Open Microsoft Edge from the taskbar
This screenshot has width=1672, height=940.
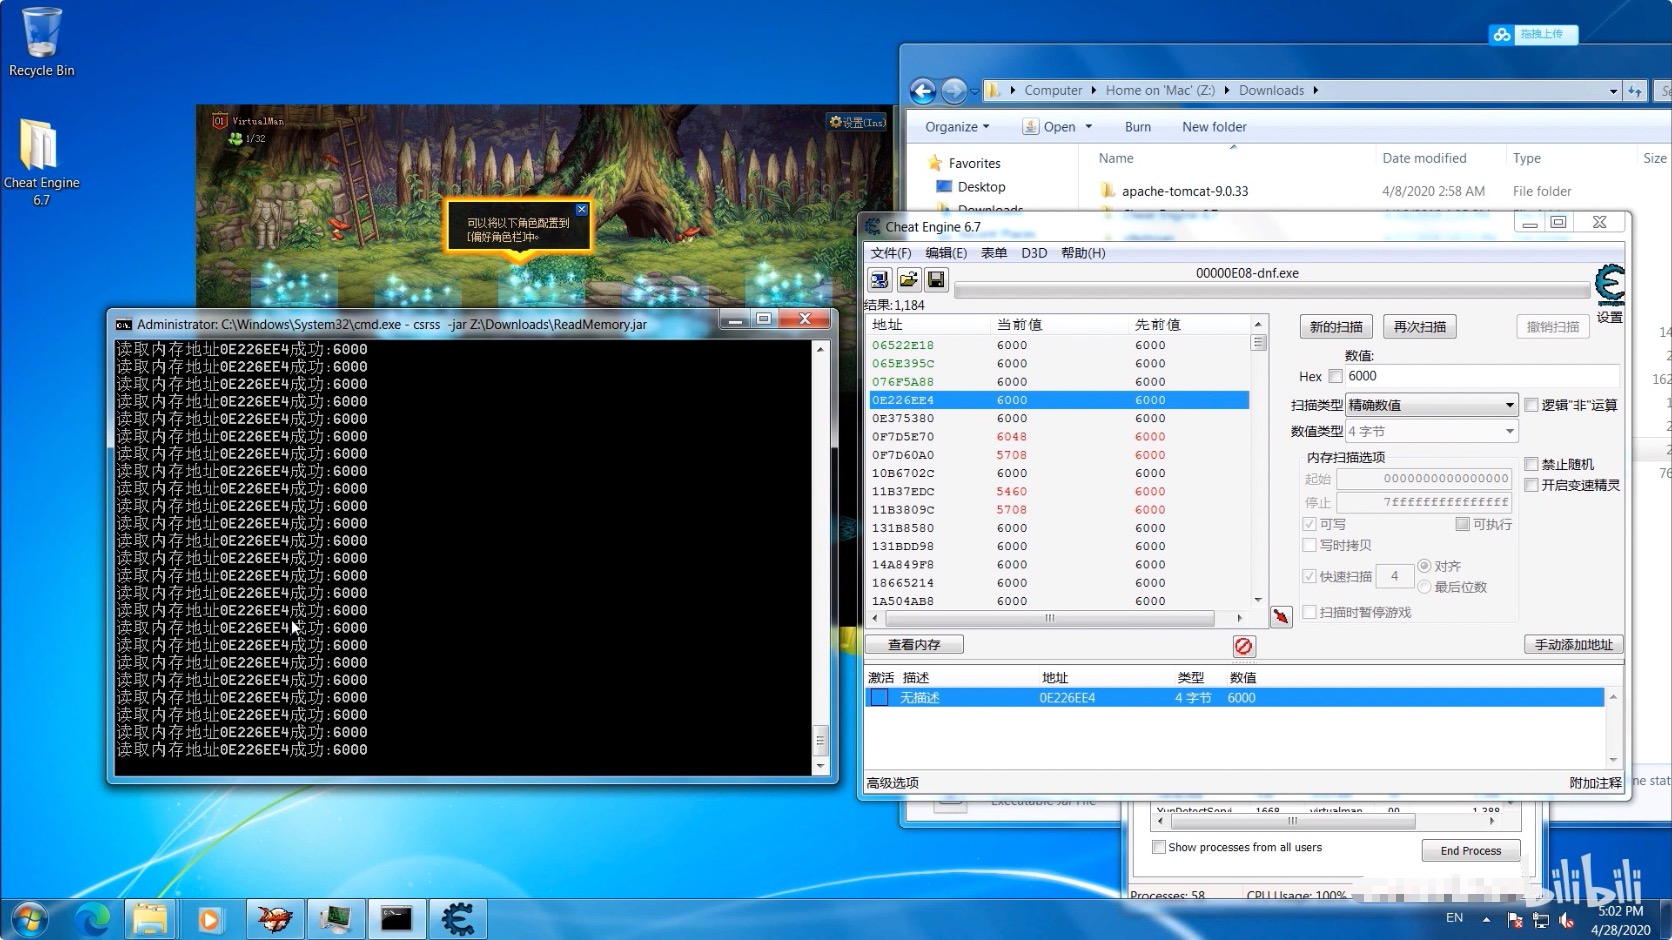[92, 919]
